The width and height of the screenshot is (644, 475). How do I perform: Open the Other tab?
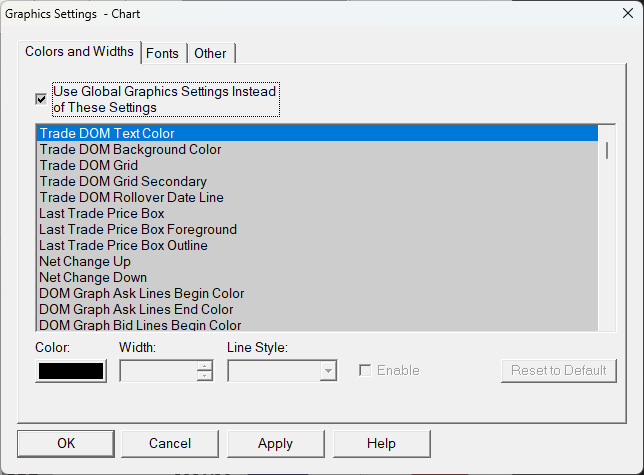point(210,53)
